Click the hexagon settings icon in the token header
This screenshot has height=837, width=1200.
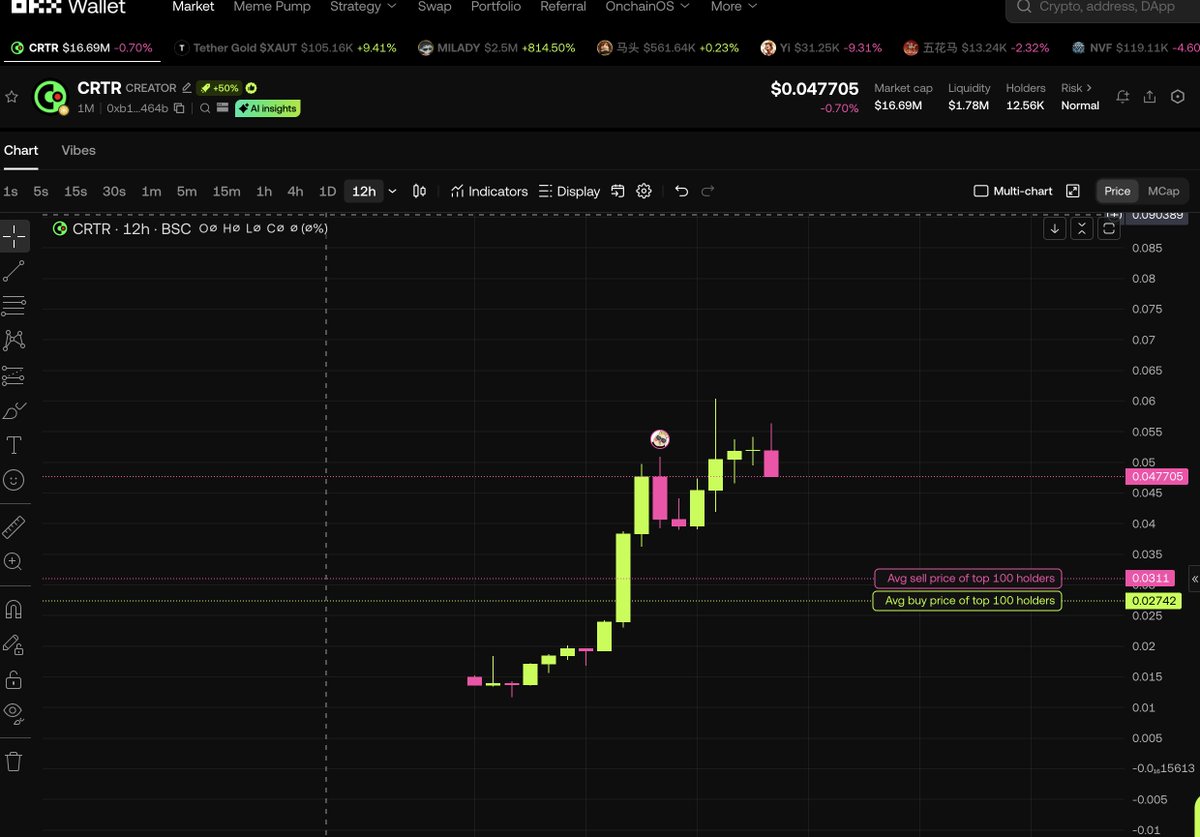pyautogui.click(x=1177, y=97)
